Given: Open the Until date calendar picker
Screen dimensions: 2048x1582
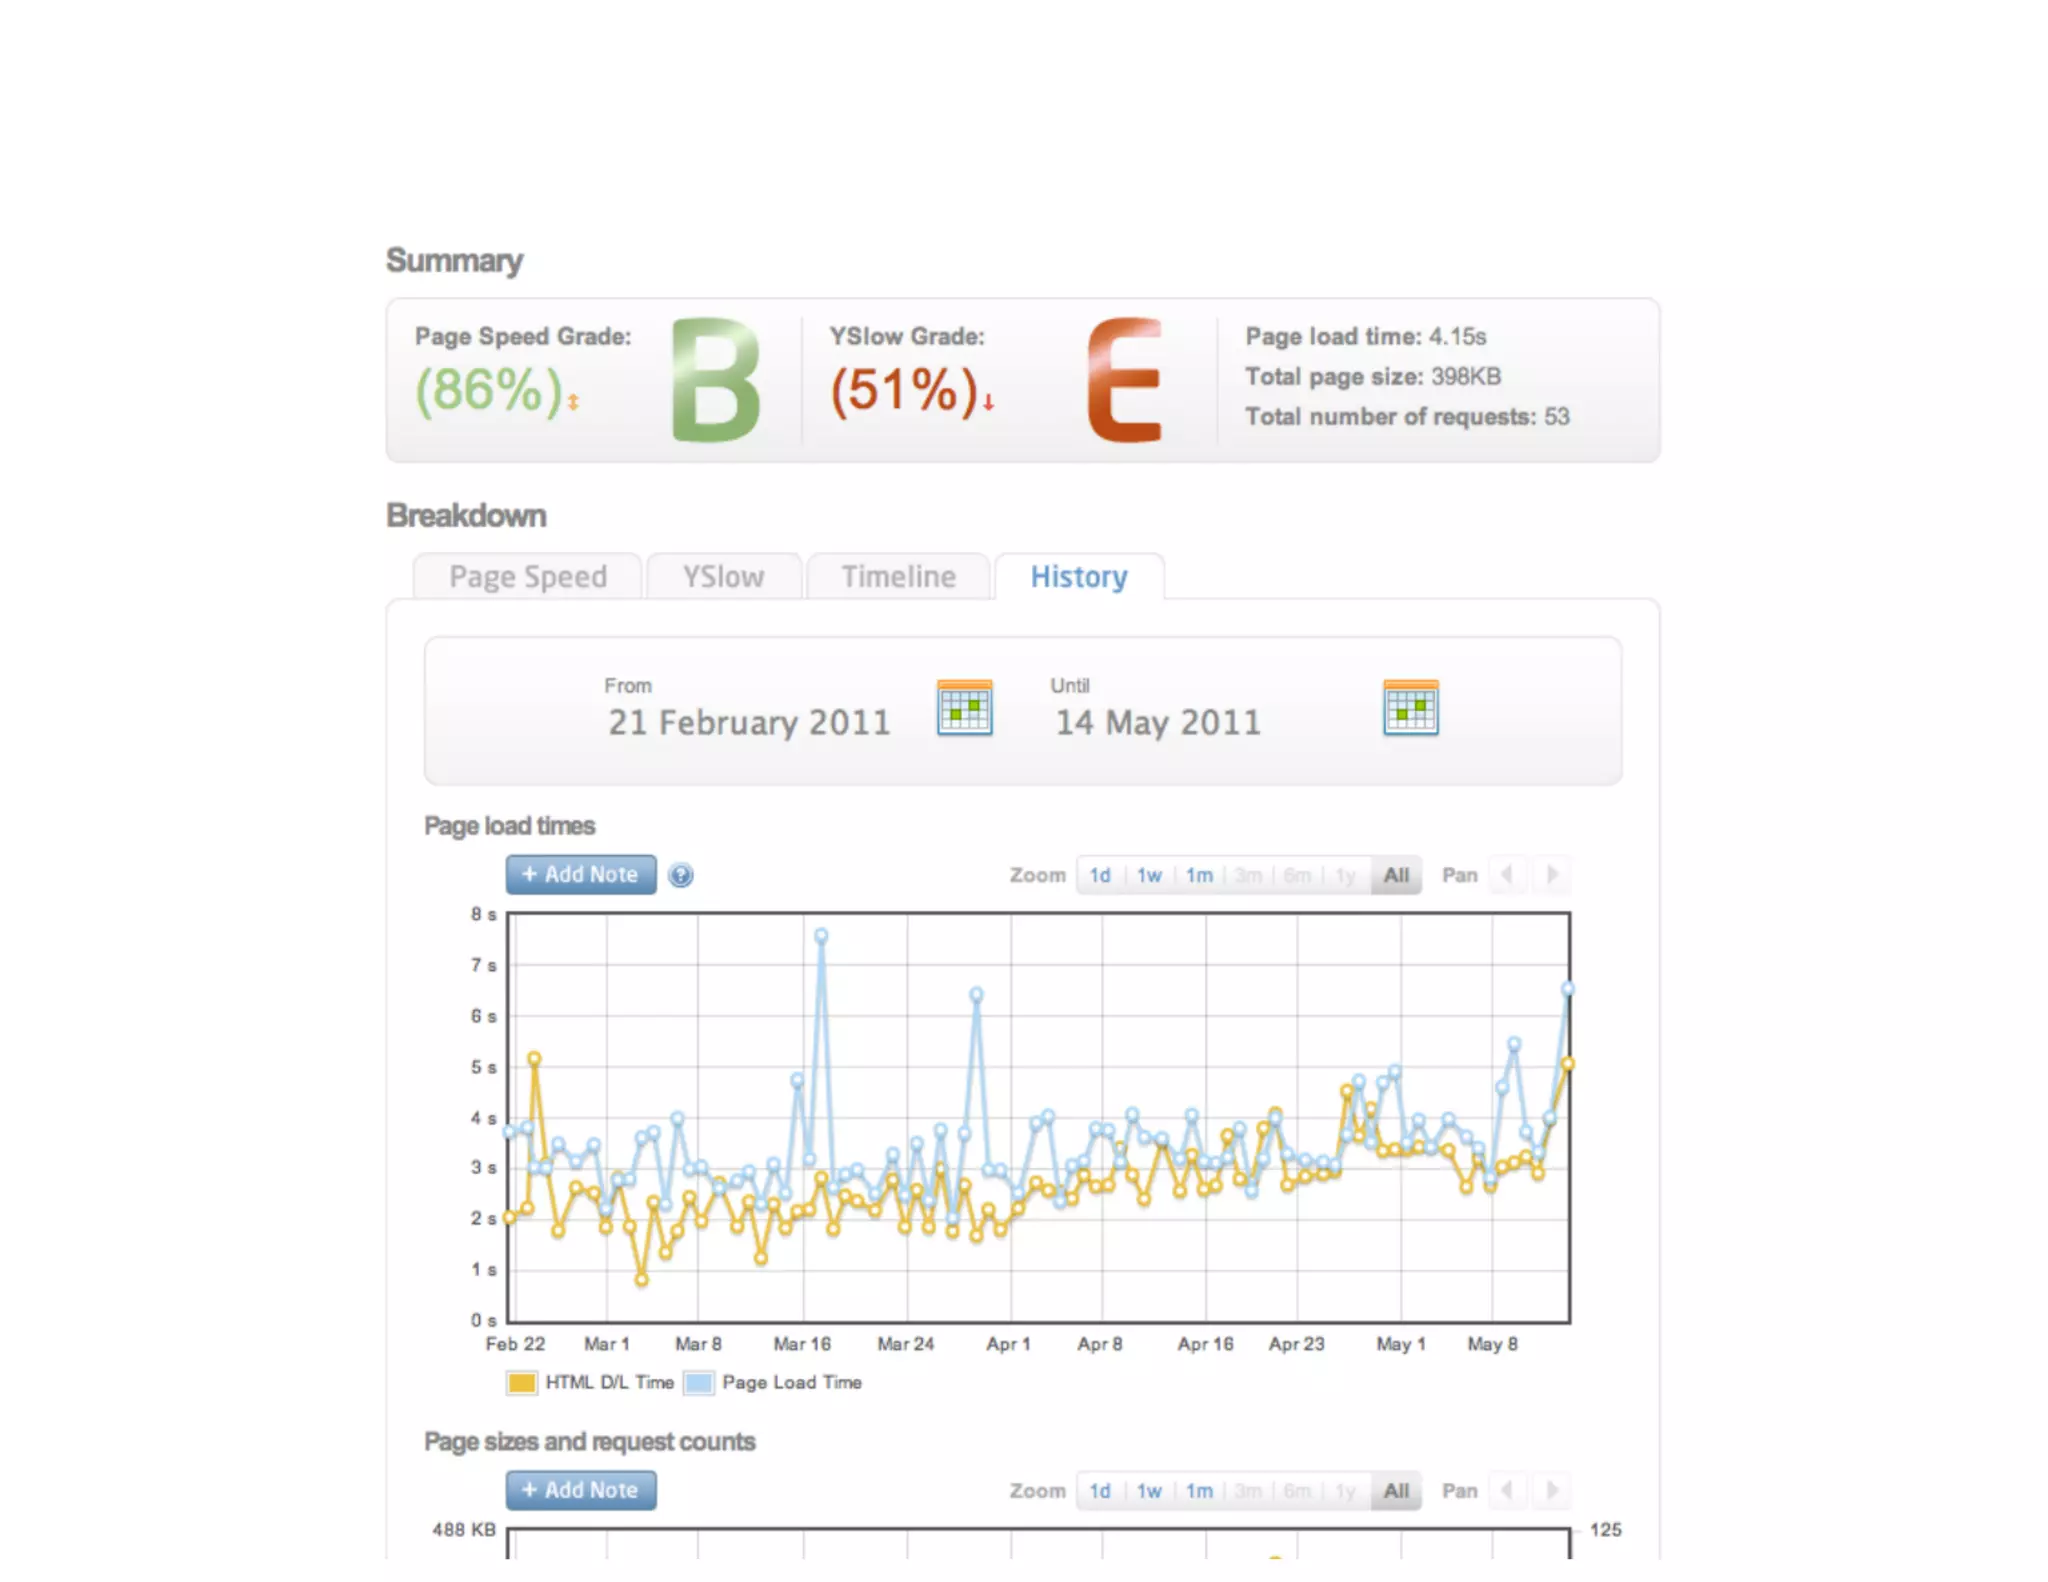Looking at the screenshot, I should pos(1410,708).
